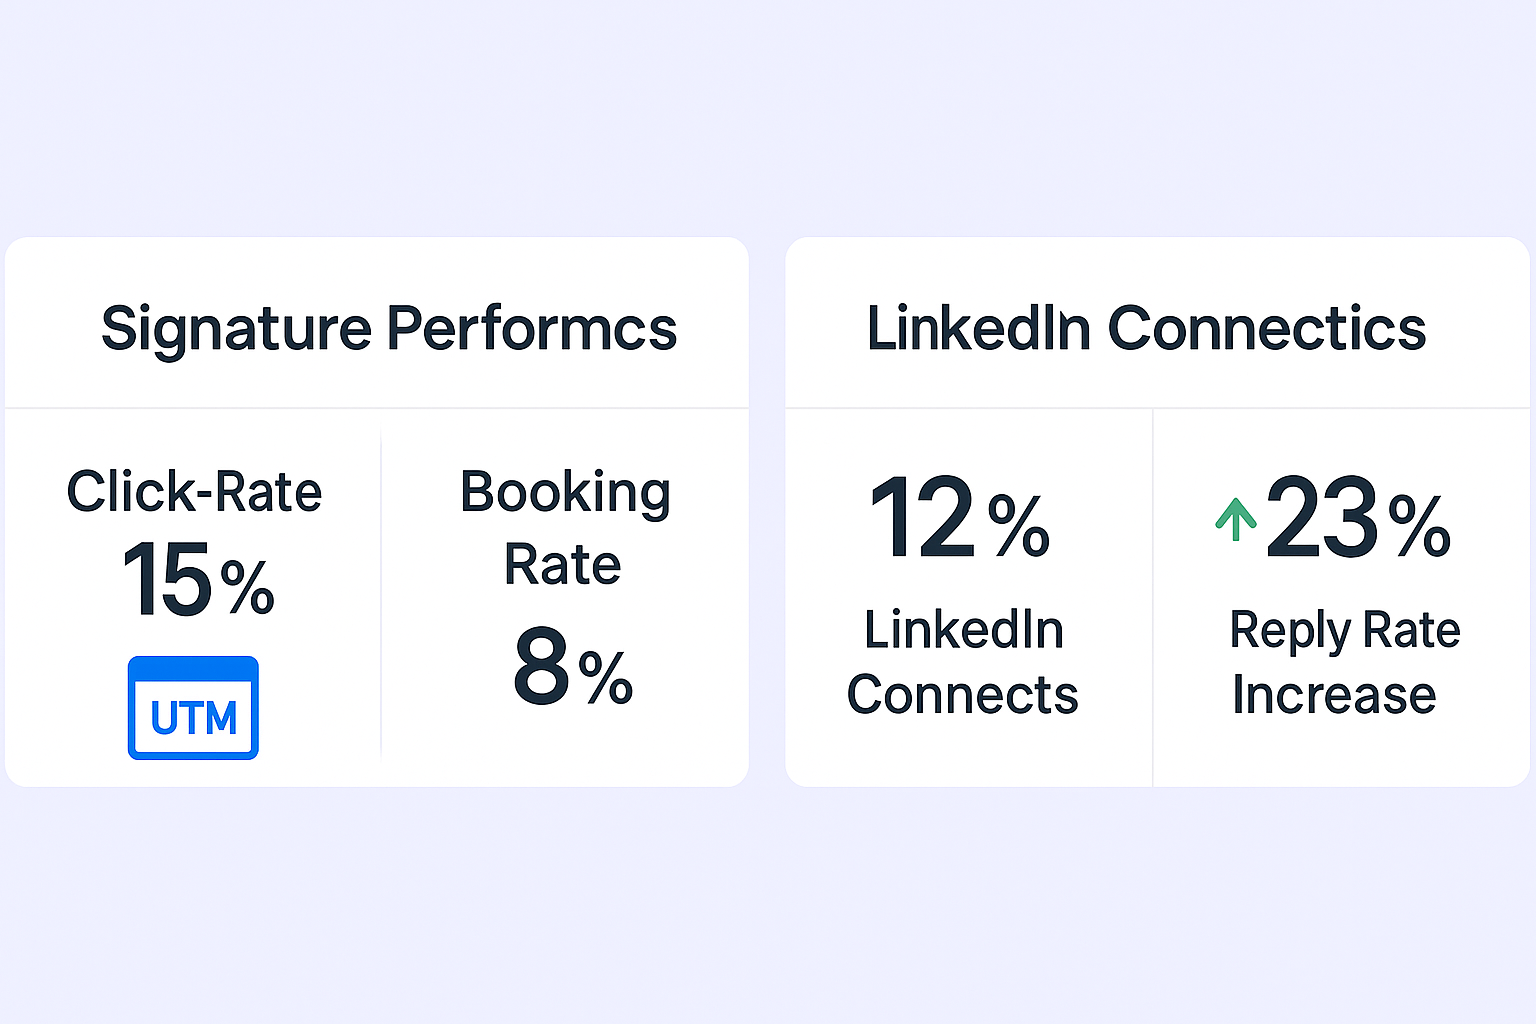Click the word Signature in the left header
The image size is (1536, 1024).
(236, 330)
